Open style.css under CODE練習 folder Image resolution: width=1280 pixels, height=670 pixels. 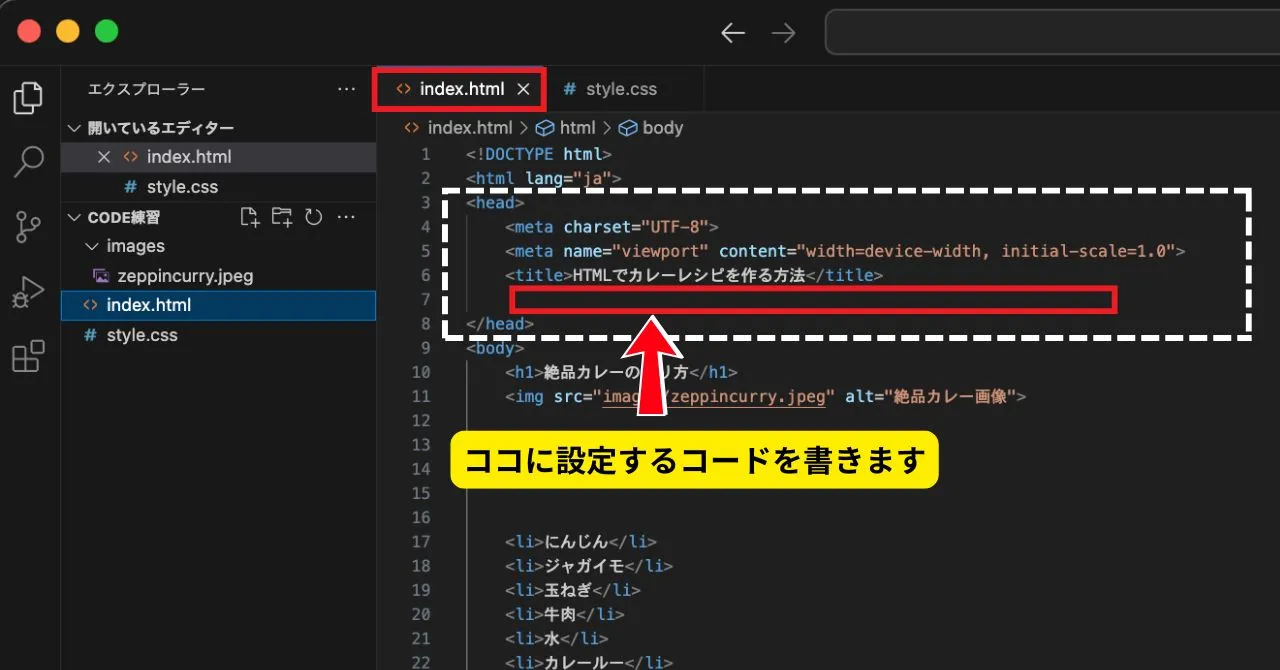click(x=142, y=335)
